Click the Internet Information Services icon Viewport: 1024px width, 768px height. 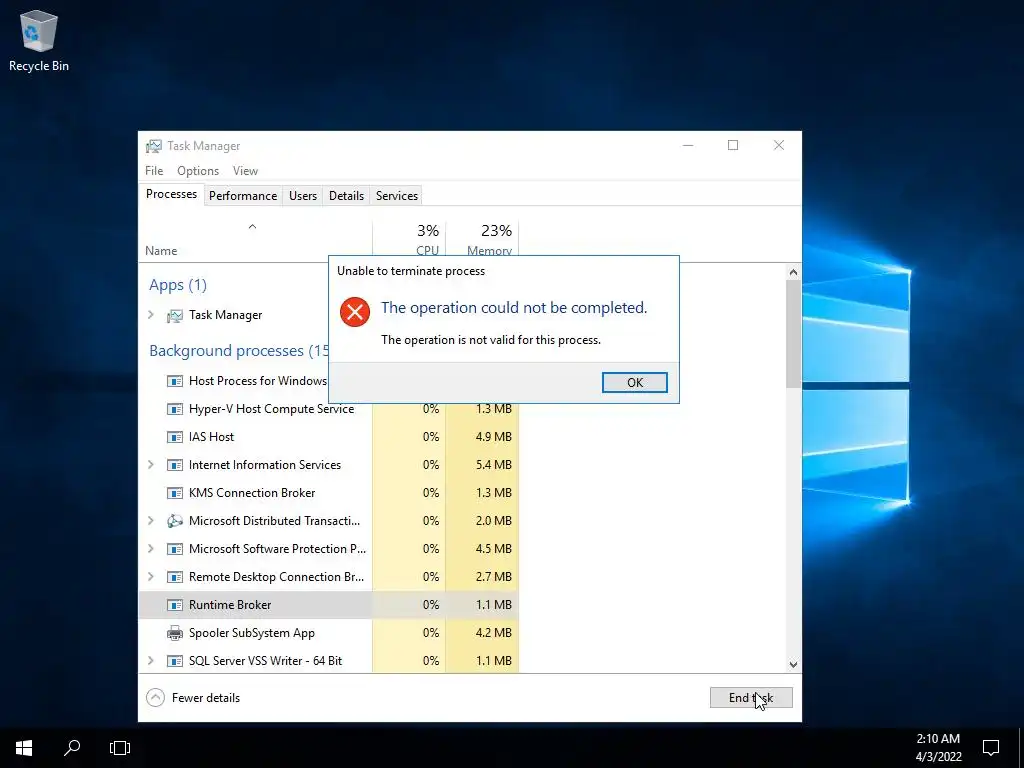click(x=174, y=465)
